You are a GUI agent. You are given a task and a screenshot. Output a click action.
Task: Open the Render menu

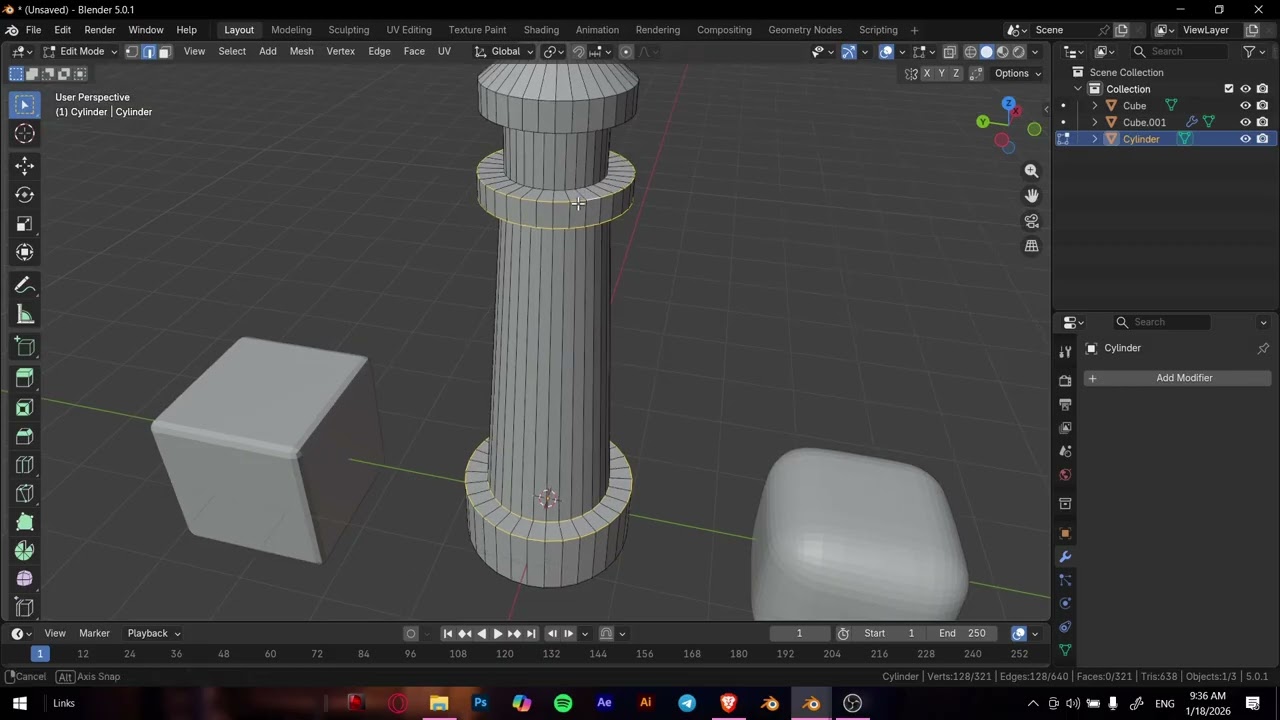click(x=100, y=30)
